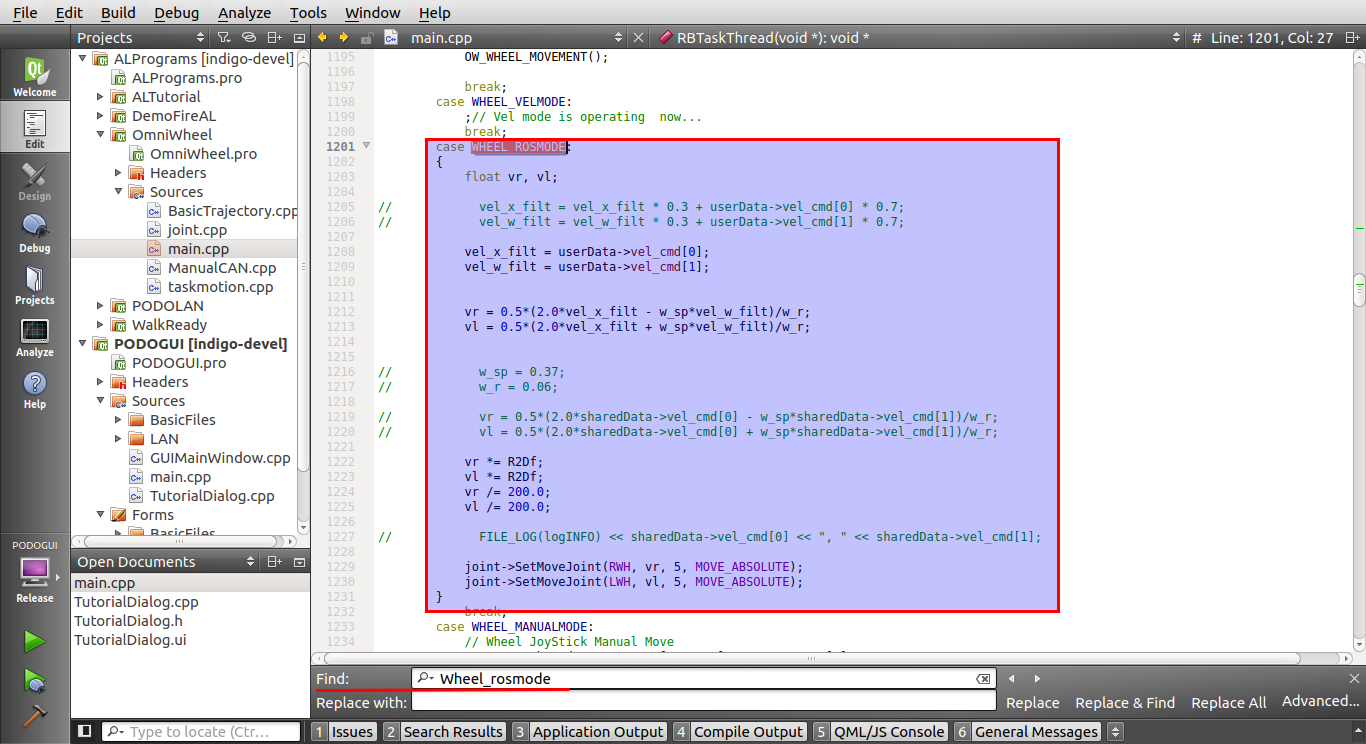Screen dimensions: 1366x744
Task: Go forward with the right yellow arrow
Action: [x=344, y=38]
